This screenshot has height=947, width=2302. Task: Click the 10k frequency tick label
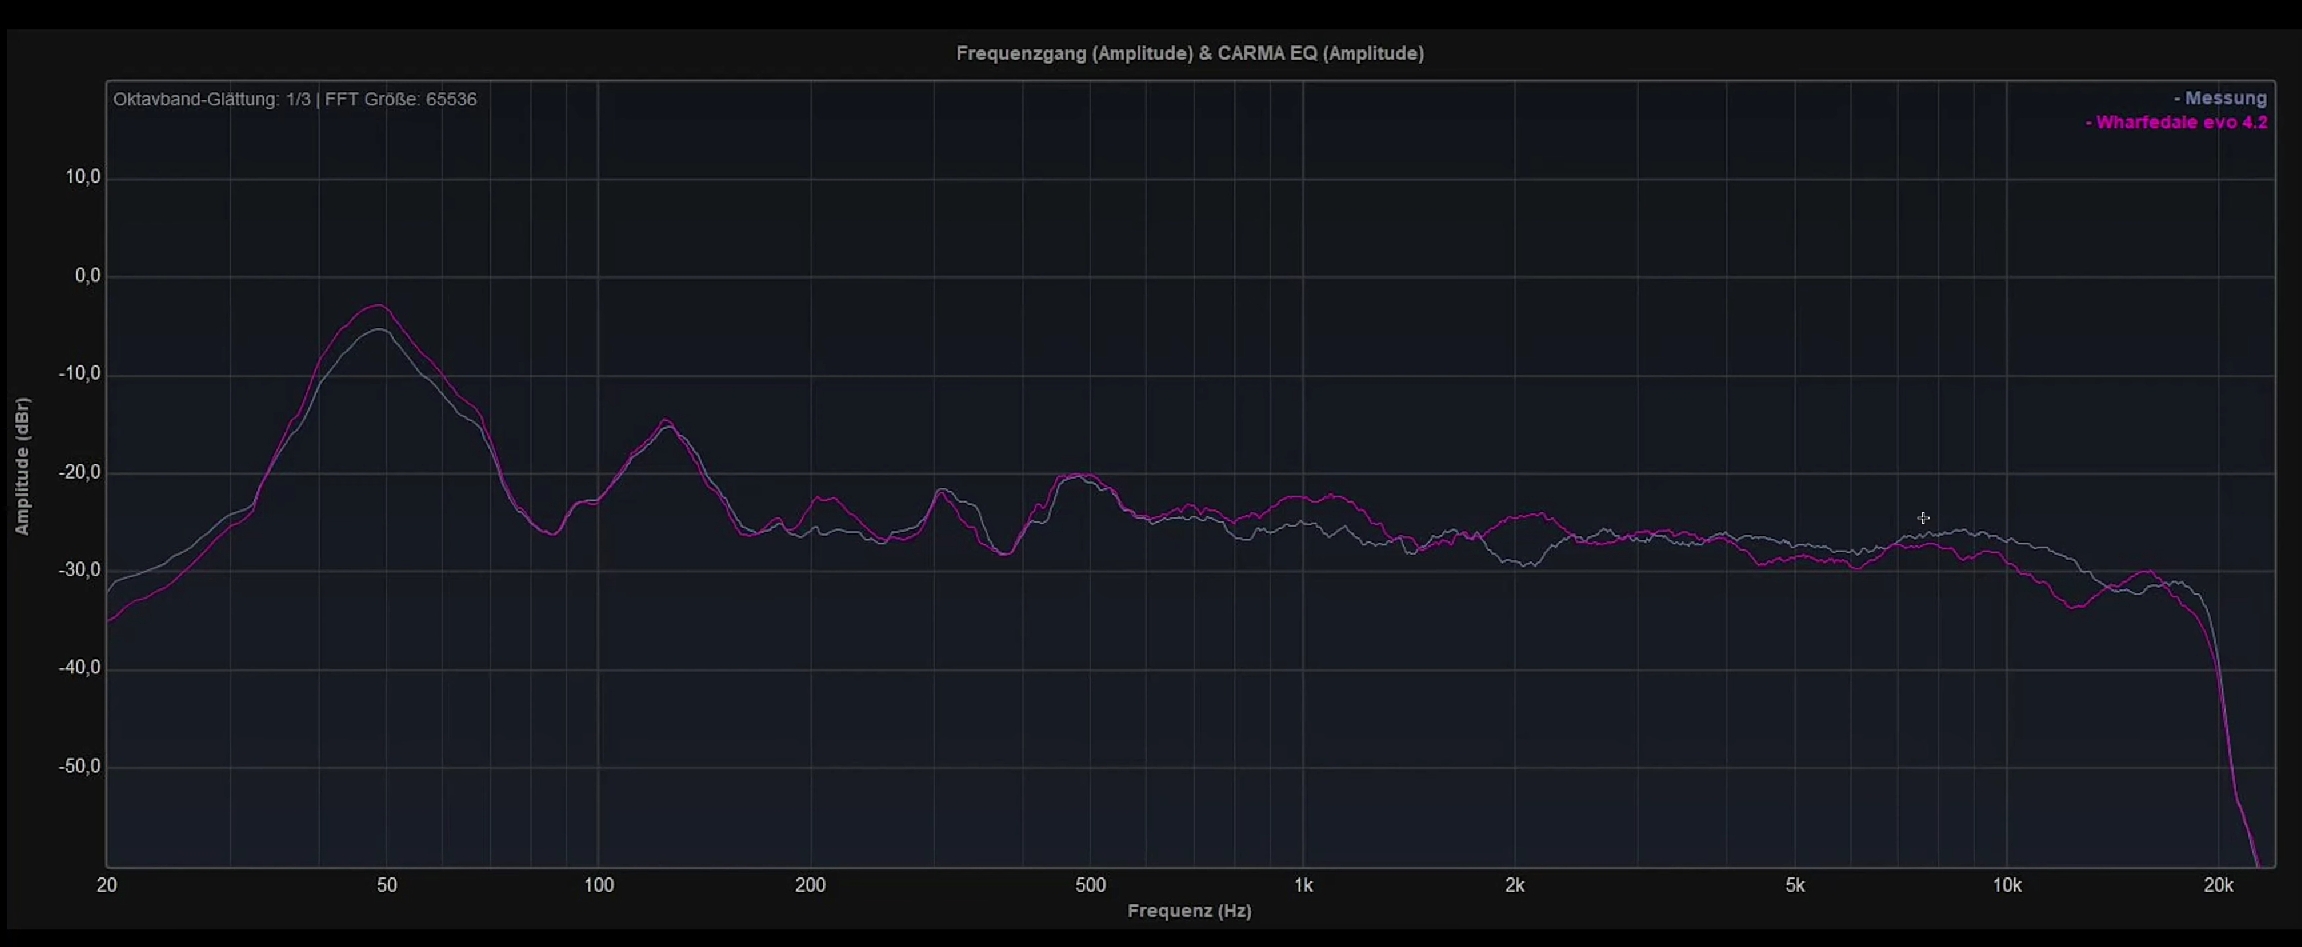click(2007, 885)
